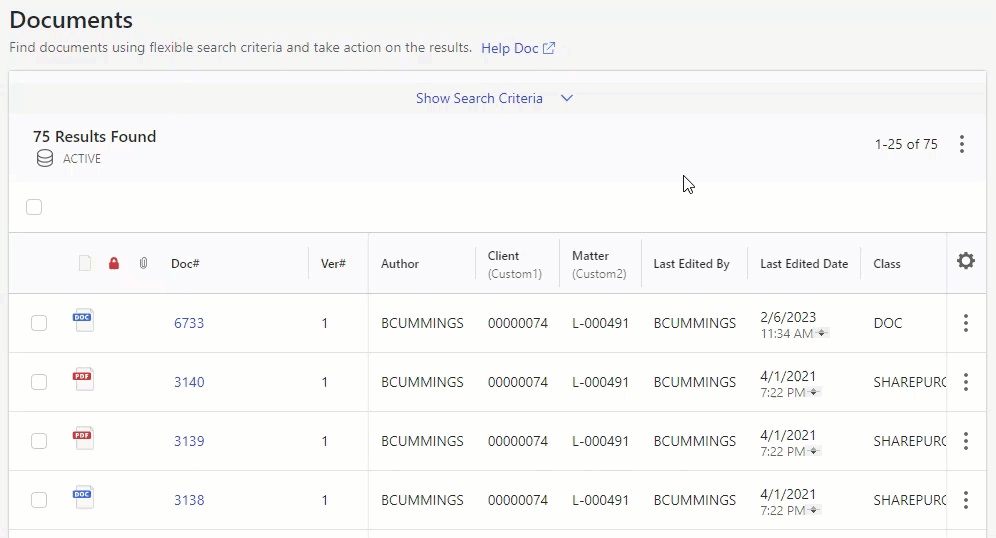
Task: Click the DOC file icon for document 3138
Action: [x=83, y=498]
